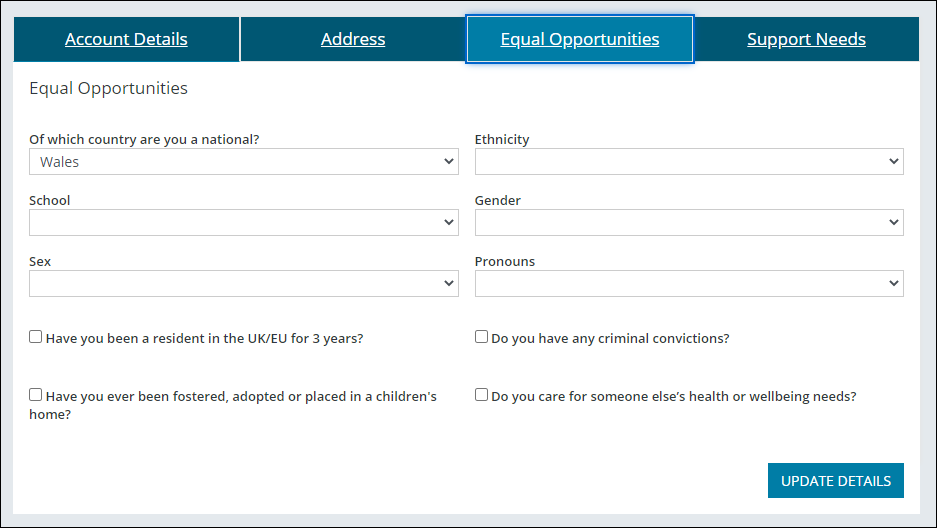937x528 pixels.
Task: Open the School dropdown list
Action: click(243, 223)
